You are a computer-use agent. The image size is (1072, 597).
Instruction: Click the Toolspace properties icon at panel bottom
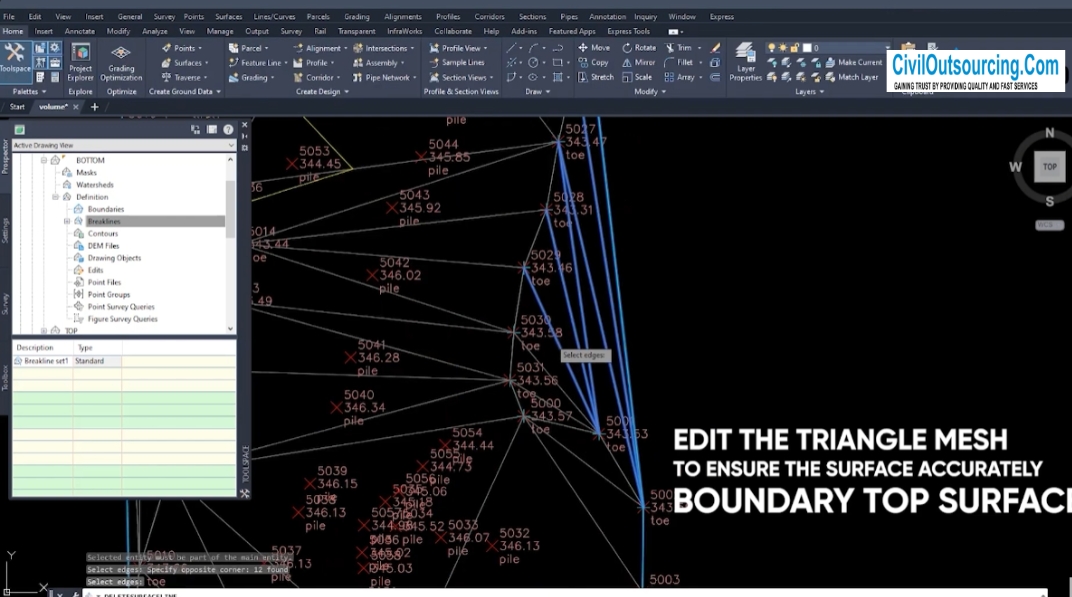pos(244,493)
